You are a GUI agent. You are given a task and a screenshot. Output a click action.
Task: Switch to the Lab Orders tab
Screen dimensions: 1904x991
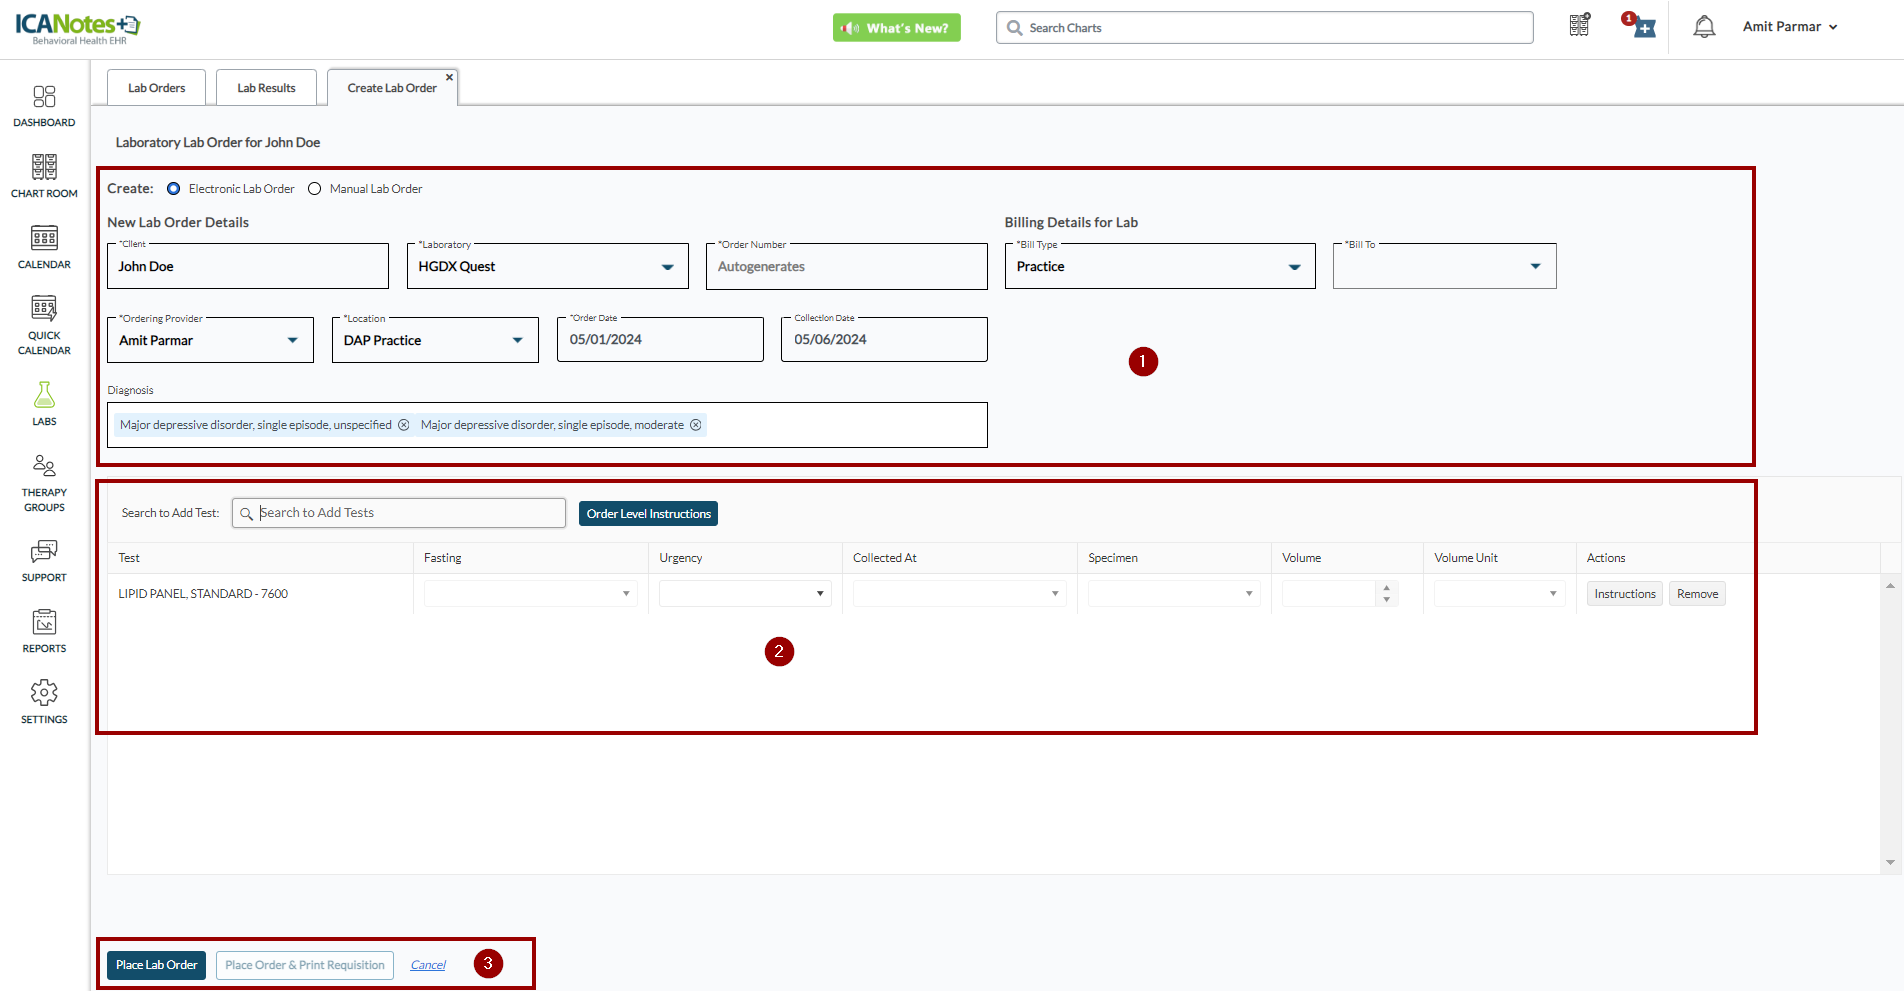tap(156, 88)
